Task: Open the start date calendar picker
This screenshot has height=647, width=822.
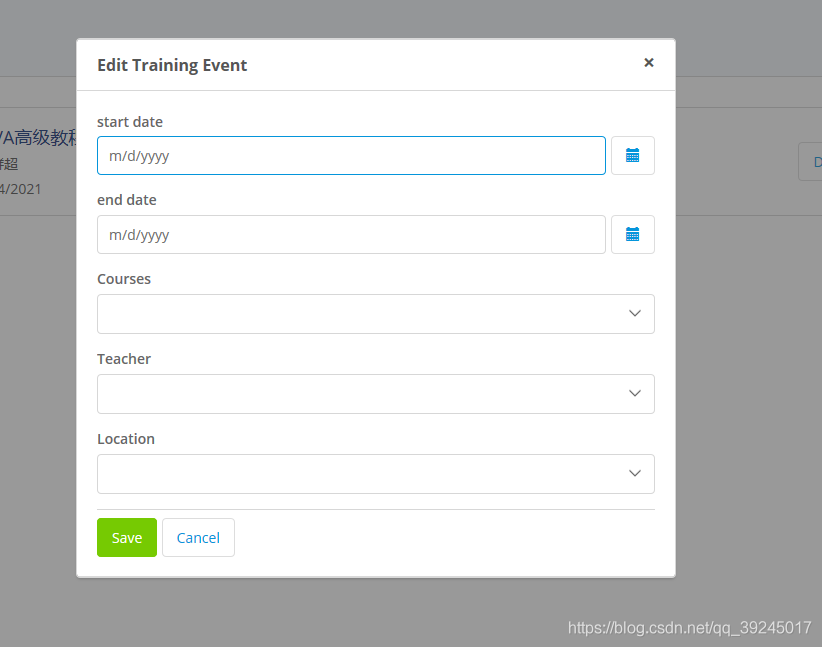Action: point(632,156)
